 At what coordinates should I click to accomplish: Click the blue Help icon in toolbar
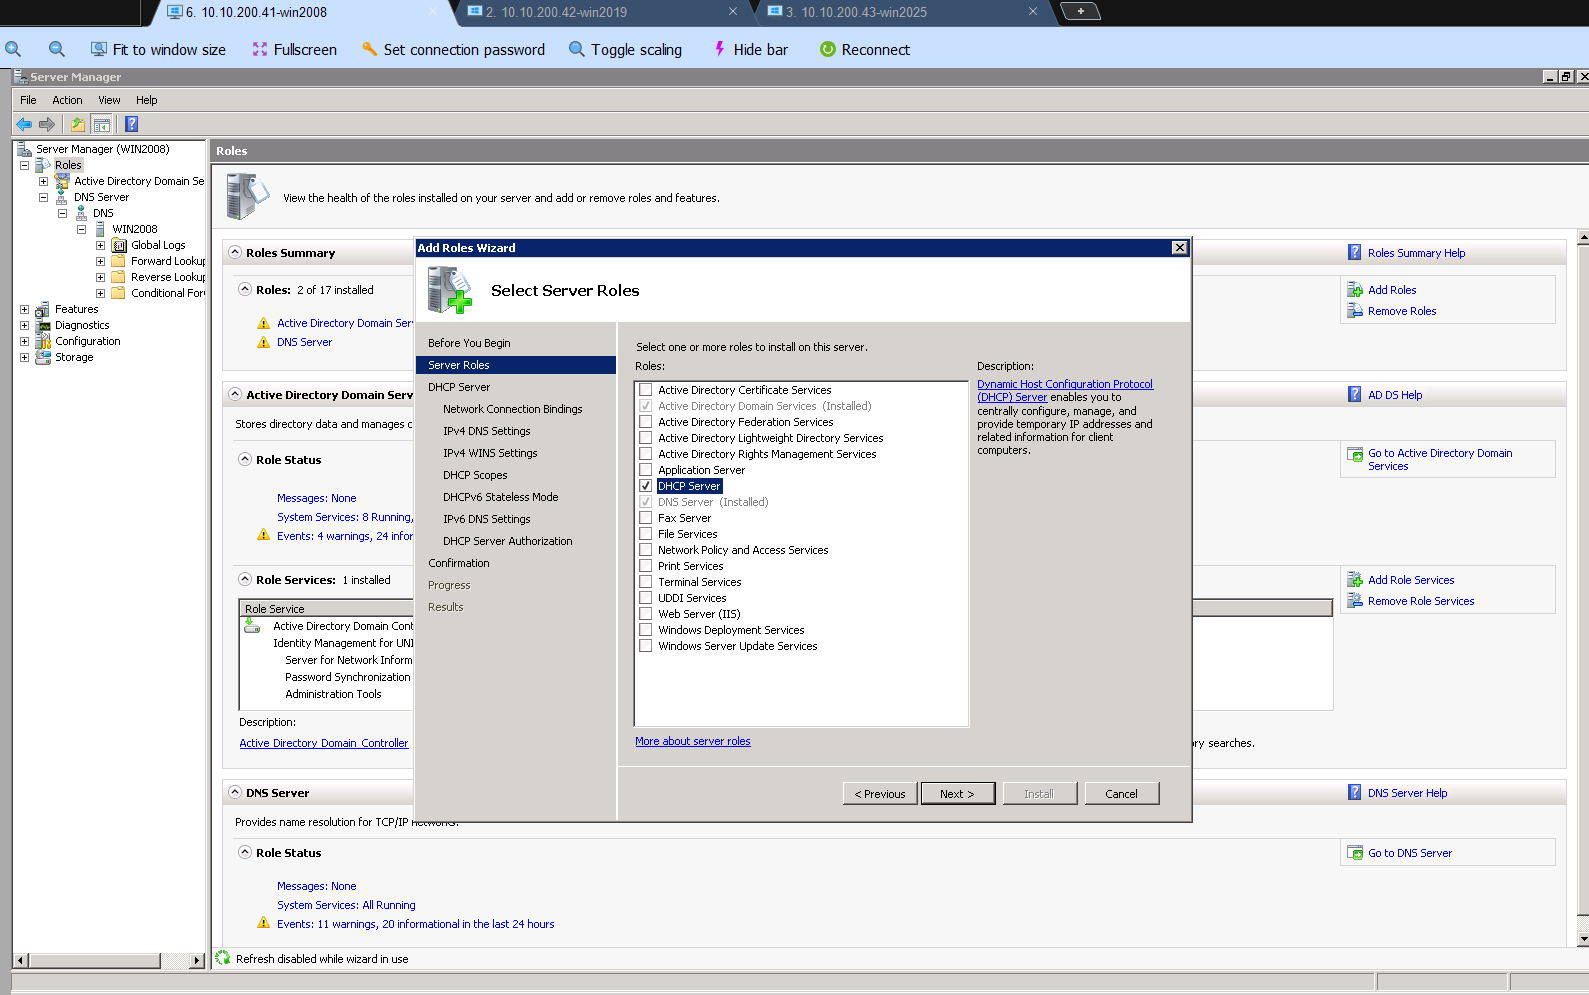[x=131, y=124]
